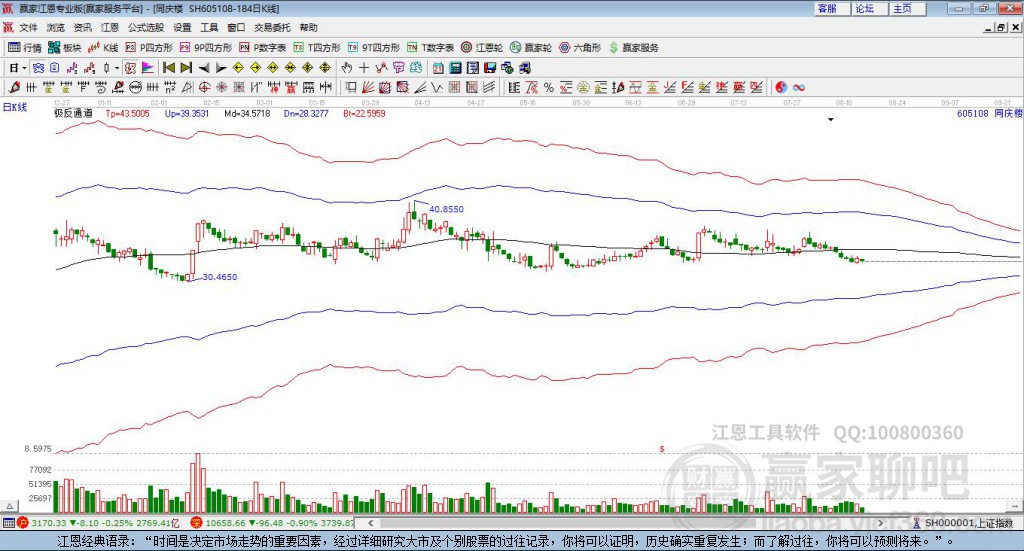This screenshot has width=1024, height=551.
Task: Open the 文件 menu
Action: [x=28, y=27]
